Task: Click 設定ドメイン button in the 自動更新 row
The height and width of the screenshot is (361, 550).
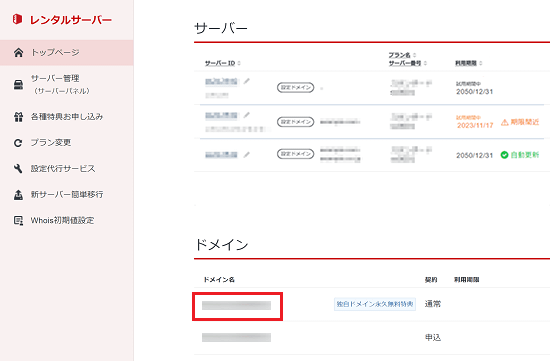Action: (296, 154)
